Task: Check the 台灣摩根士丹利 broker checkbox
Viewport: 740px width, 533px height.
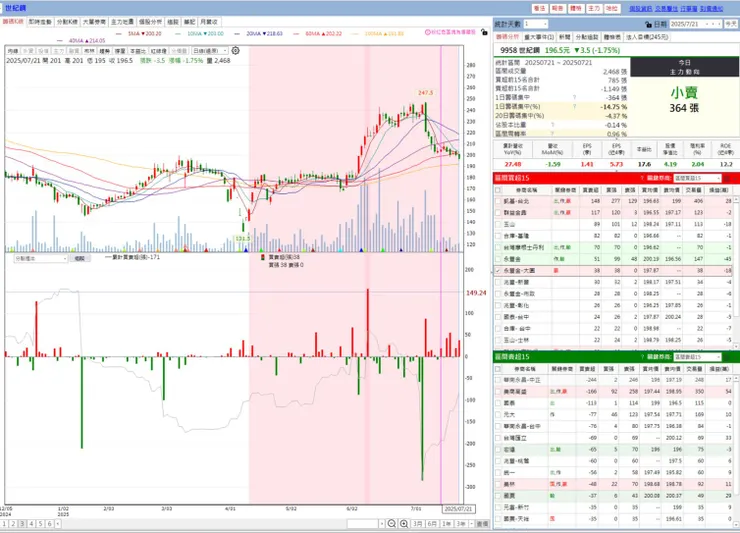Action: [x=497, y=247]
